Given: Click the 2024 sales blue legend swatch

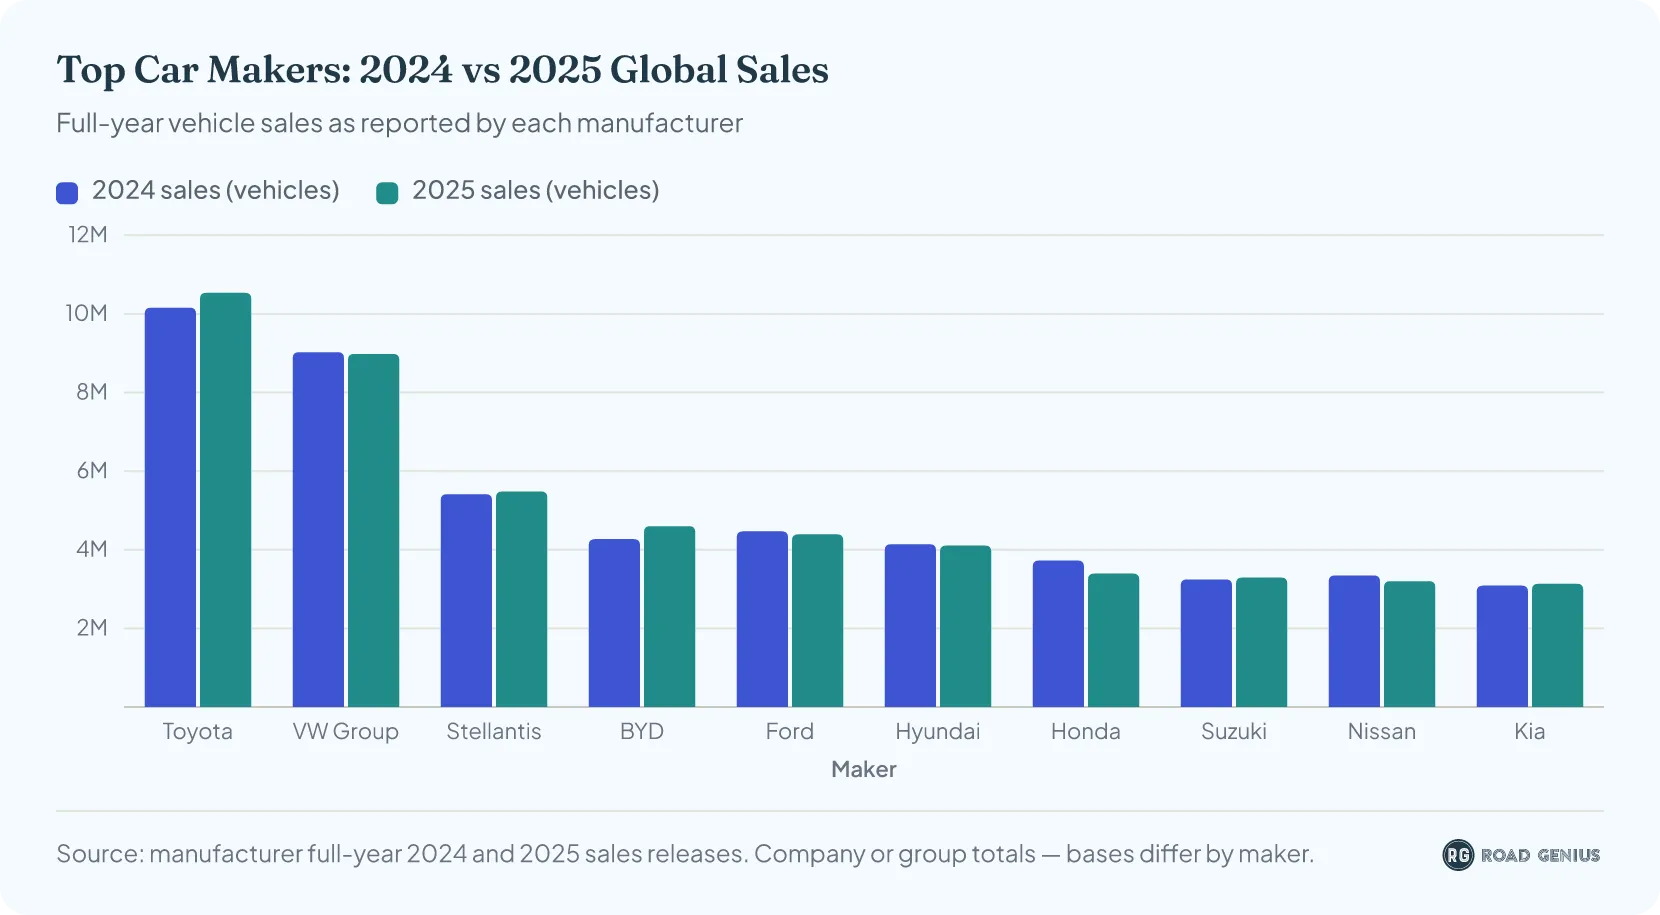Looking at the screenshot, I should (x=67, y=193).
